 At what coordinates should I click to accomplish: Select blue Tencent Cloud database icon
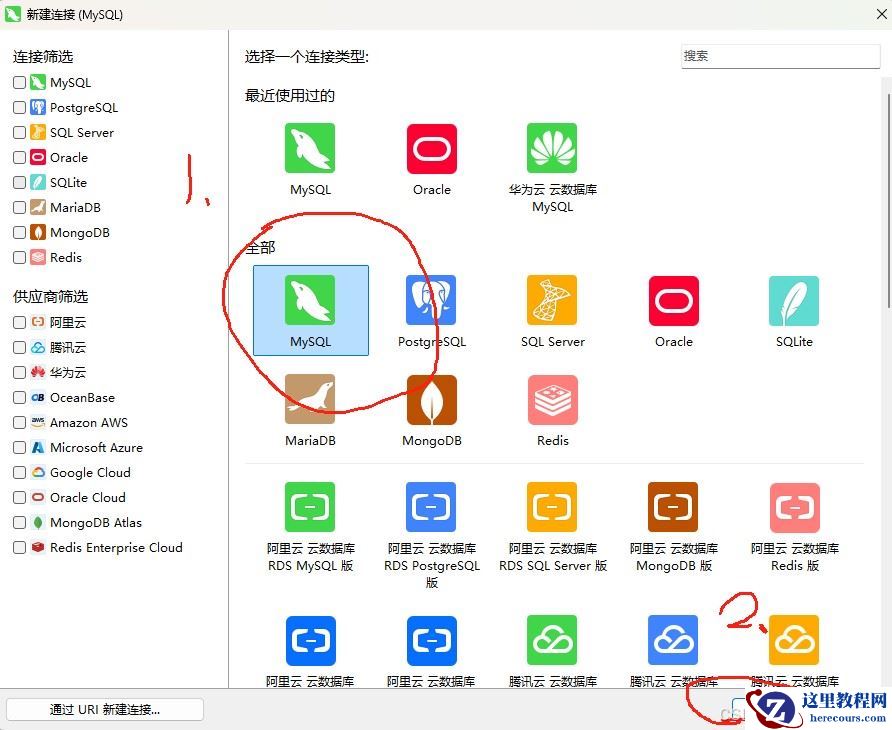[673, 640]
